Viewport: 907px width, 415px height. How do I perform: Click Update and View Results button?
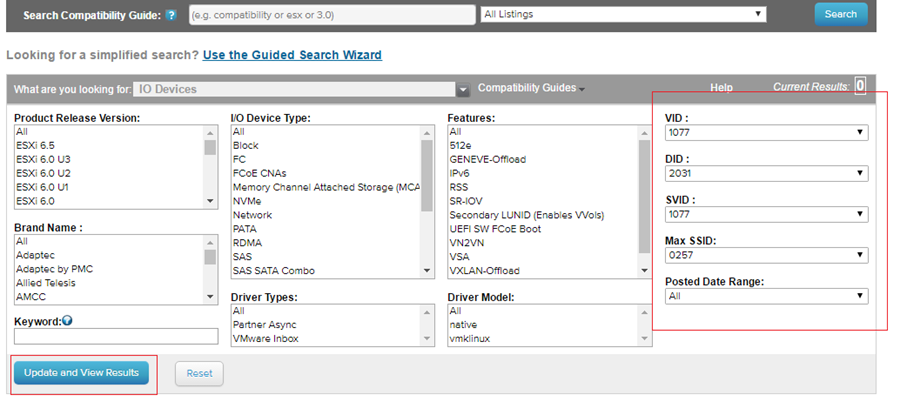click(82, 373)
